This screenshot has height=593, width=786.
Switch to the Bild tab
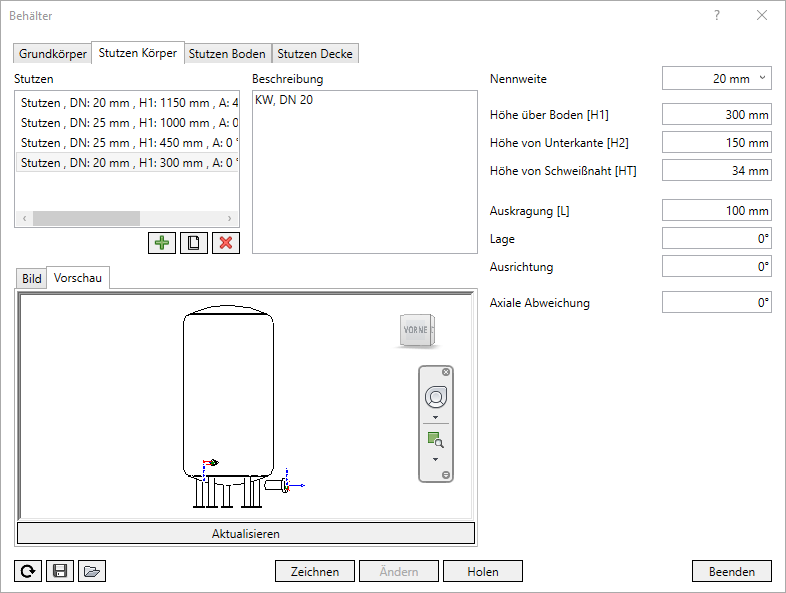[32, 279]
